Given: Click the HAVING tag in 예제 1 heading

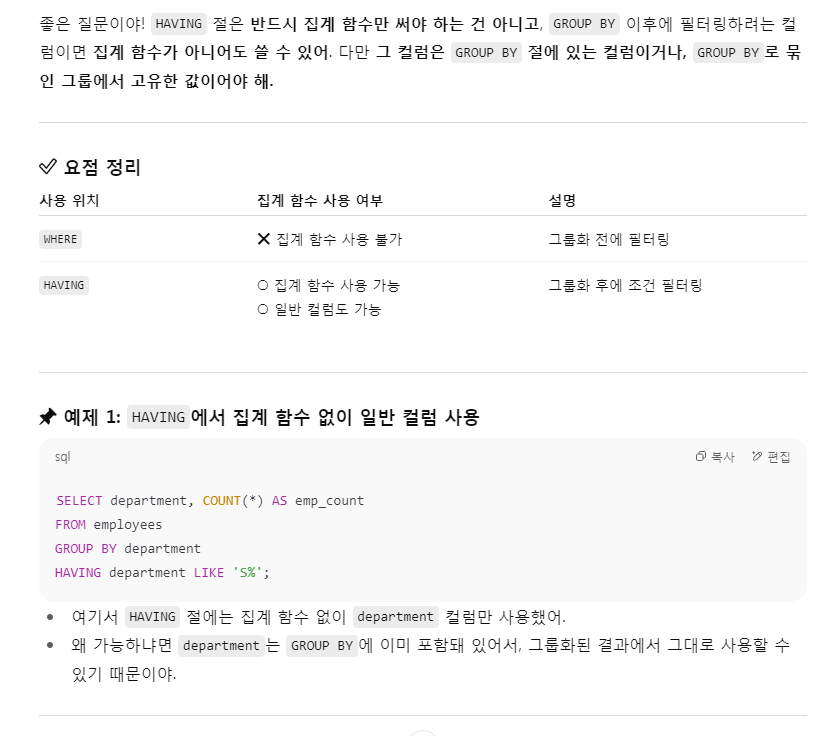Looking at the screenshot, I should [158, 417].
